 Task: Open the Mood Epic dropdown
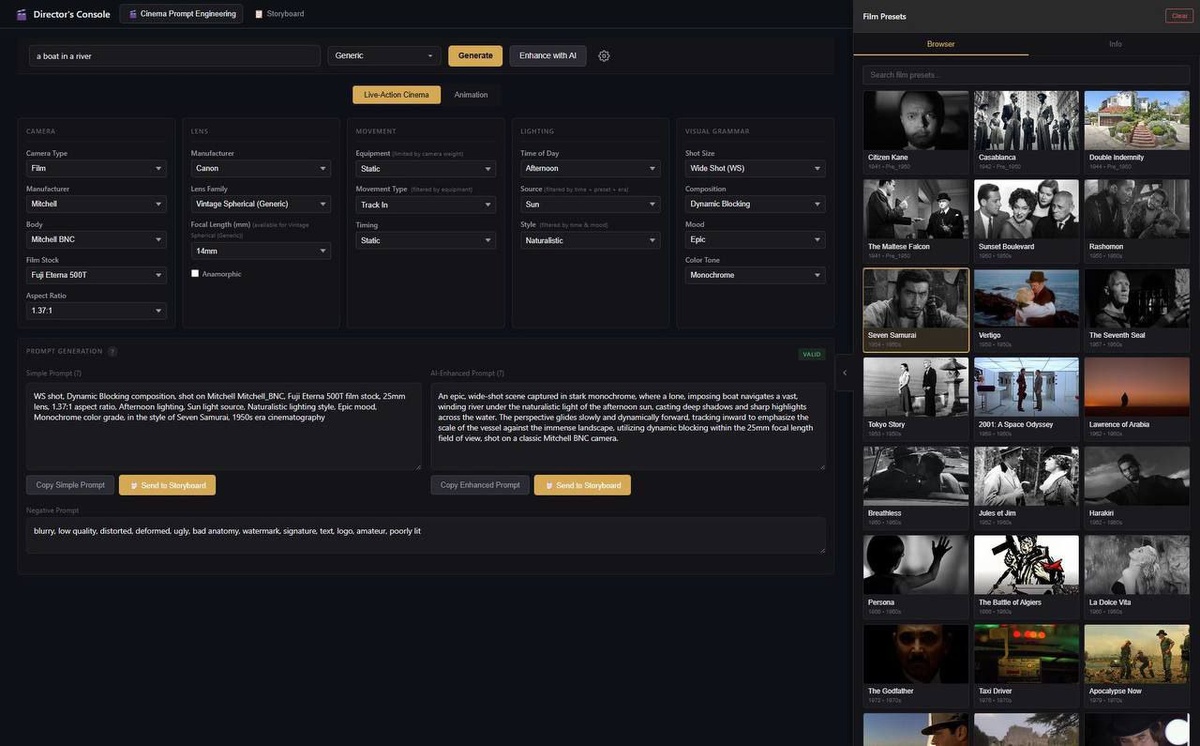click(x=755, y=240)
